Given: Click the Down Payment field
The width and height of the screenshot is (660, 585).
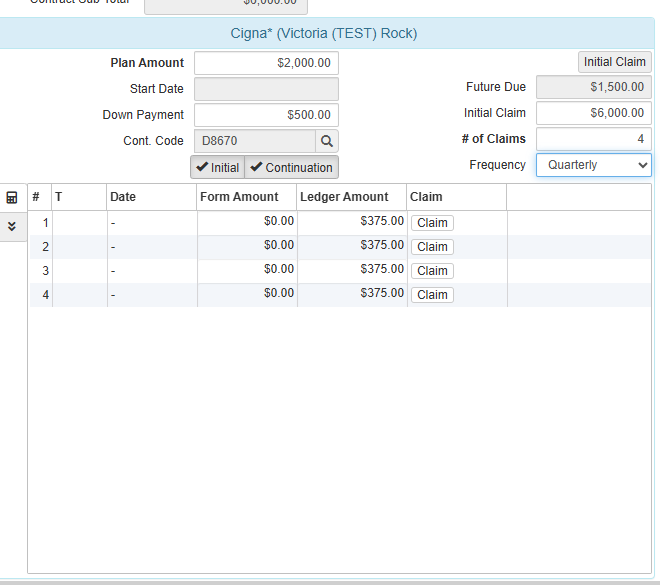Looking at the screenshot, I should (x=266, y=115).
